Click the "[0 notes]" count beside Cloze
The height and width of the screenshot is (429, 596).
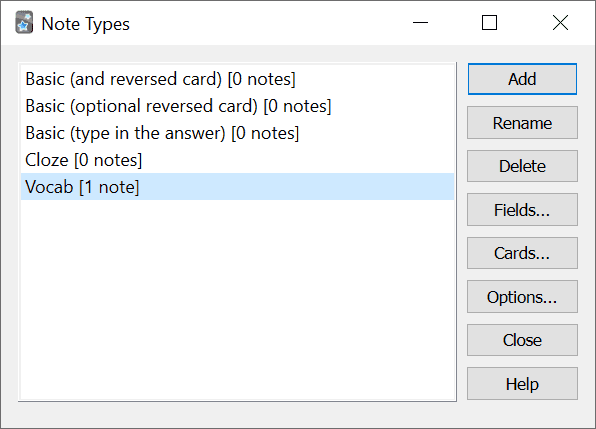coord(108,160)
